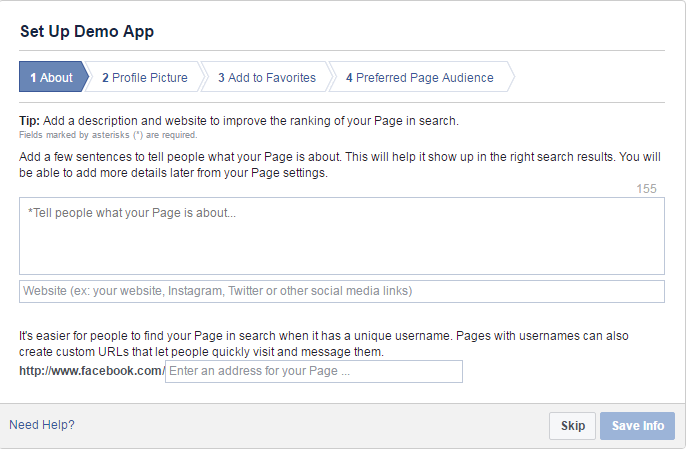Focus the Page description text area

[x=342, y=236]
